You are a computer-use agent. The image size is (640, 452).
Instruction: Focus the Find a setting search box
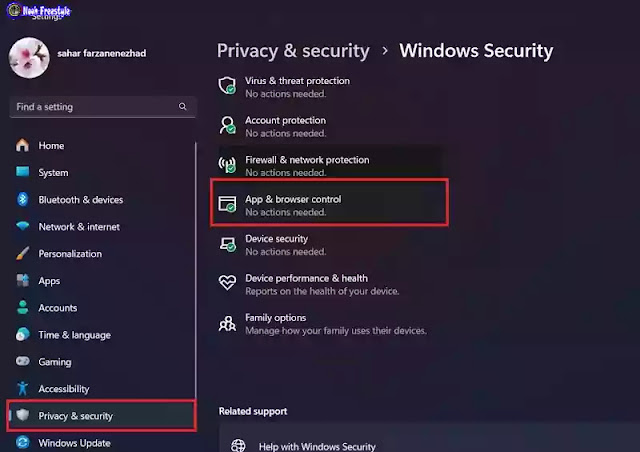point(102,107)
